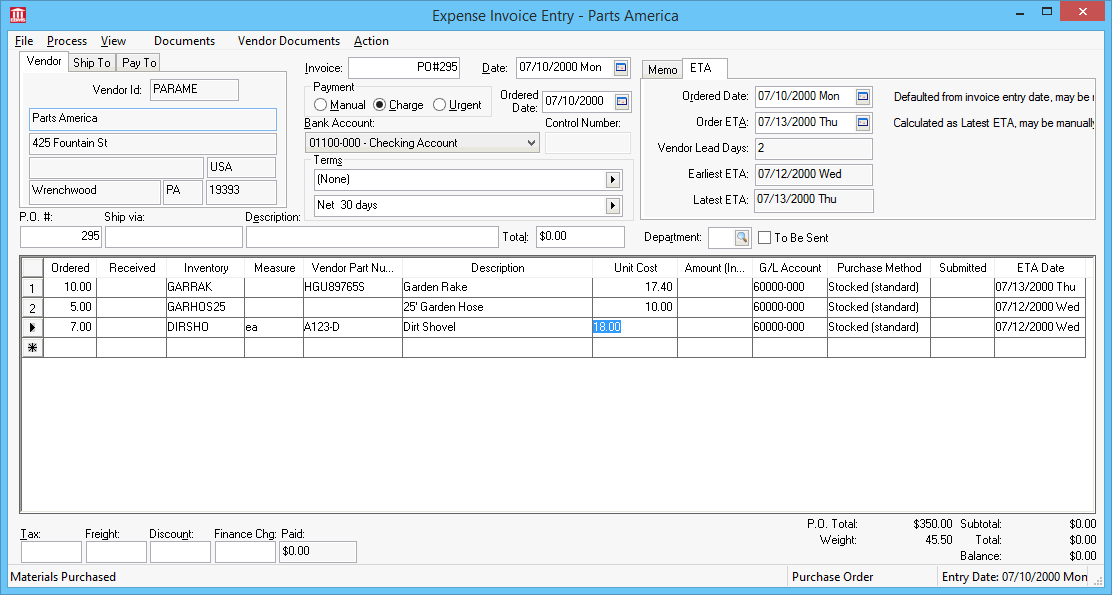Click the Total amount field
Image resolution: width=1112 pixels, height=595 pixels.
click(x=580, y=237)
